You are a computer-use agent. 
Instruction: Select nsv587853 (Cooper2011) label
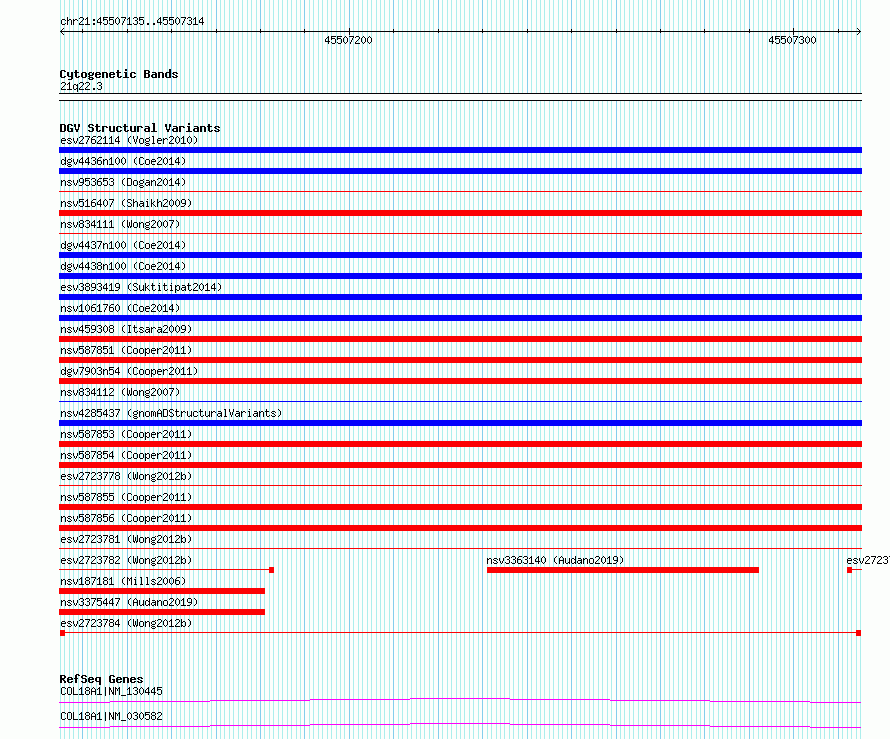pyautogui.click(x=126, y=434)
